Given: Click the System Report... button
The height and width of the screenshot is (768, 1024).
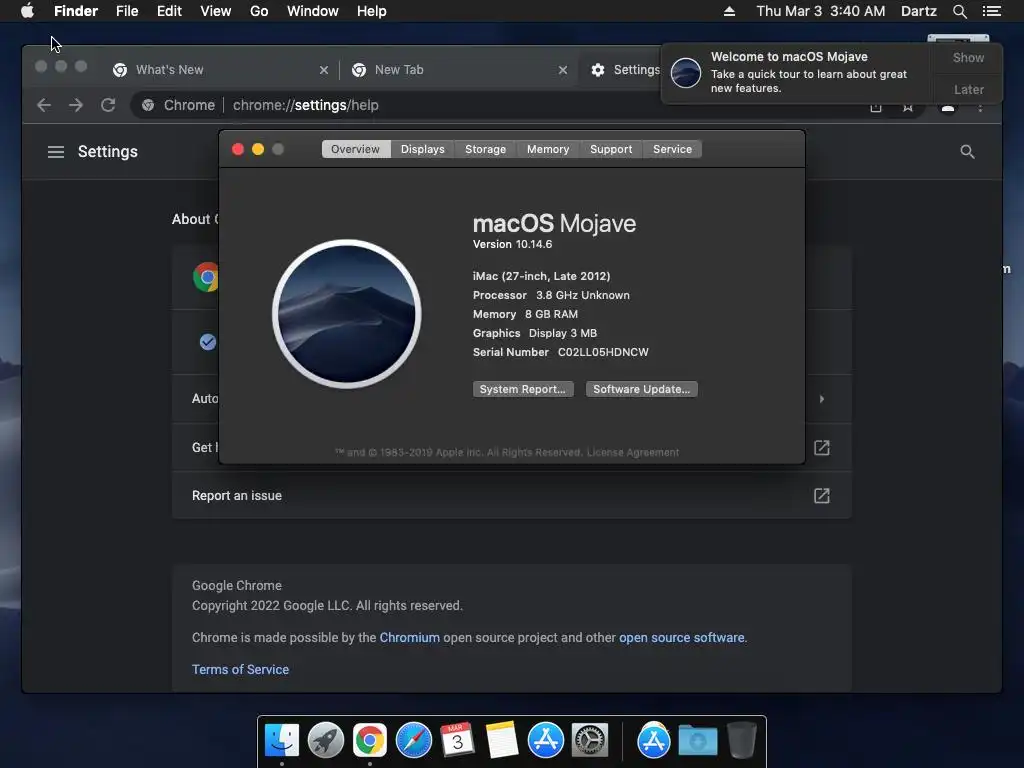Looking at the screenshot, I should [523, 389].
